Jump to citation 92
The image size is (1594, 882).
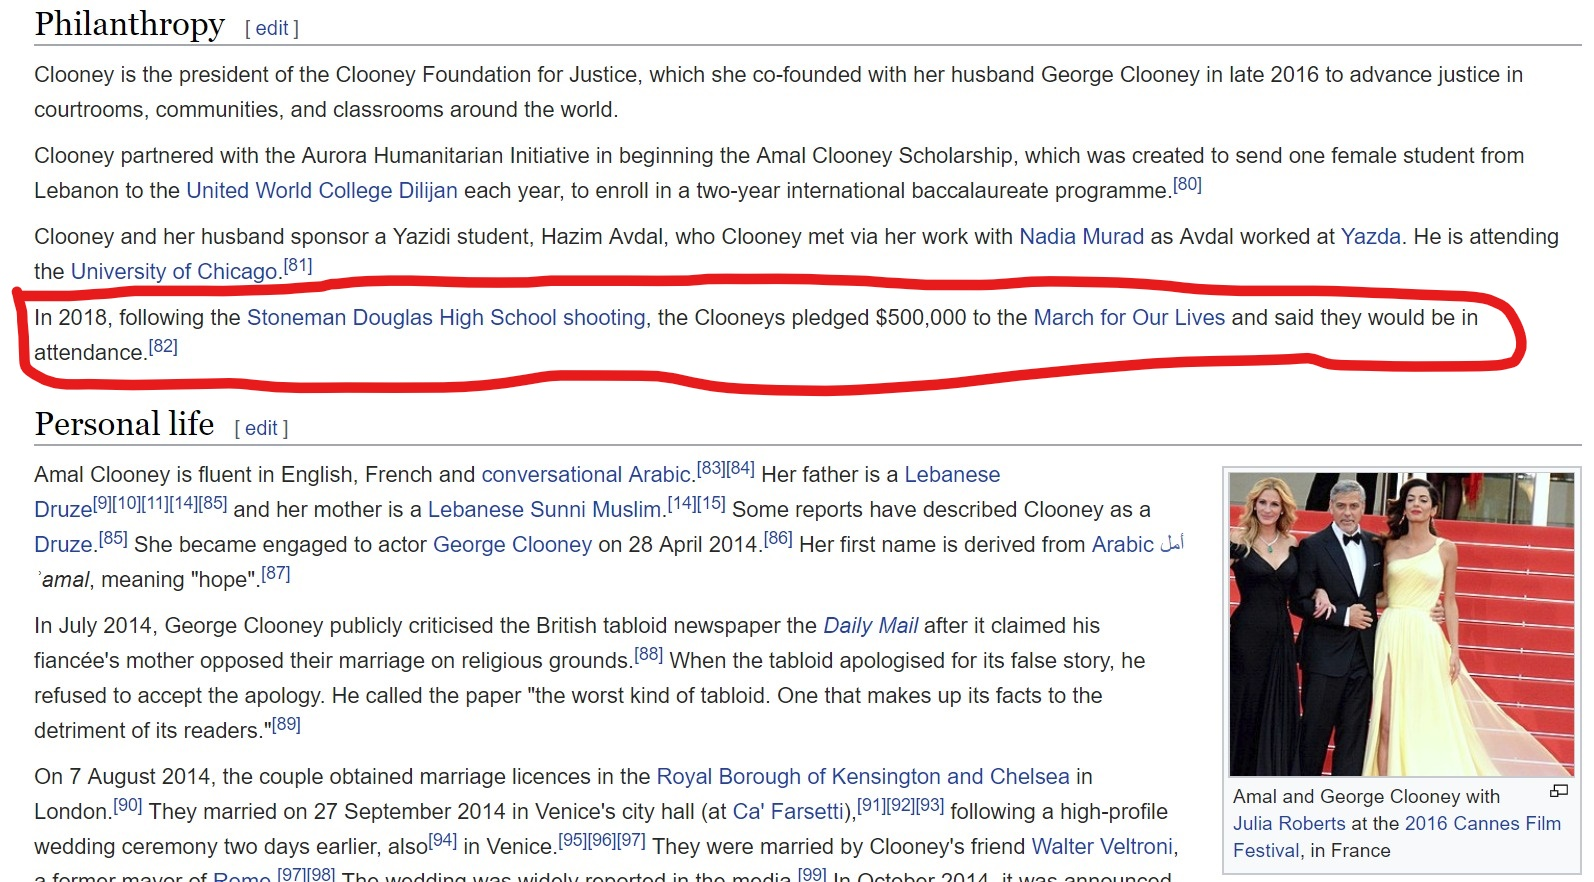[900, 805]
